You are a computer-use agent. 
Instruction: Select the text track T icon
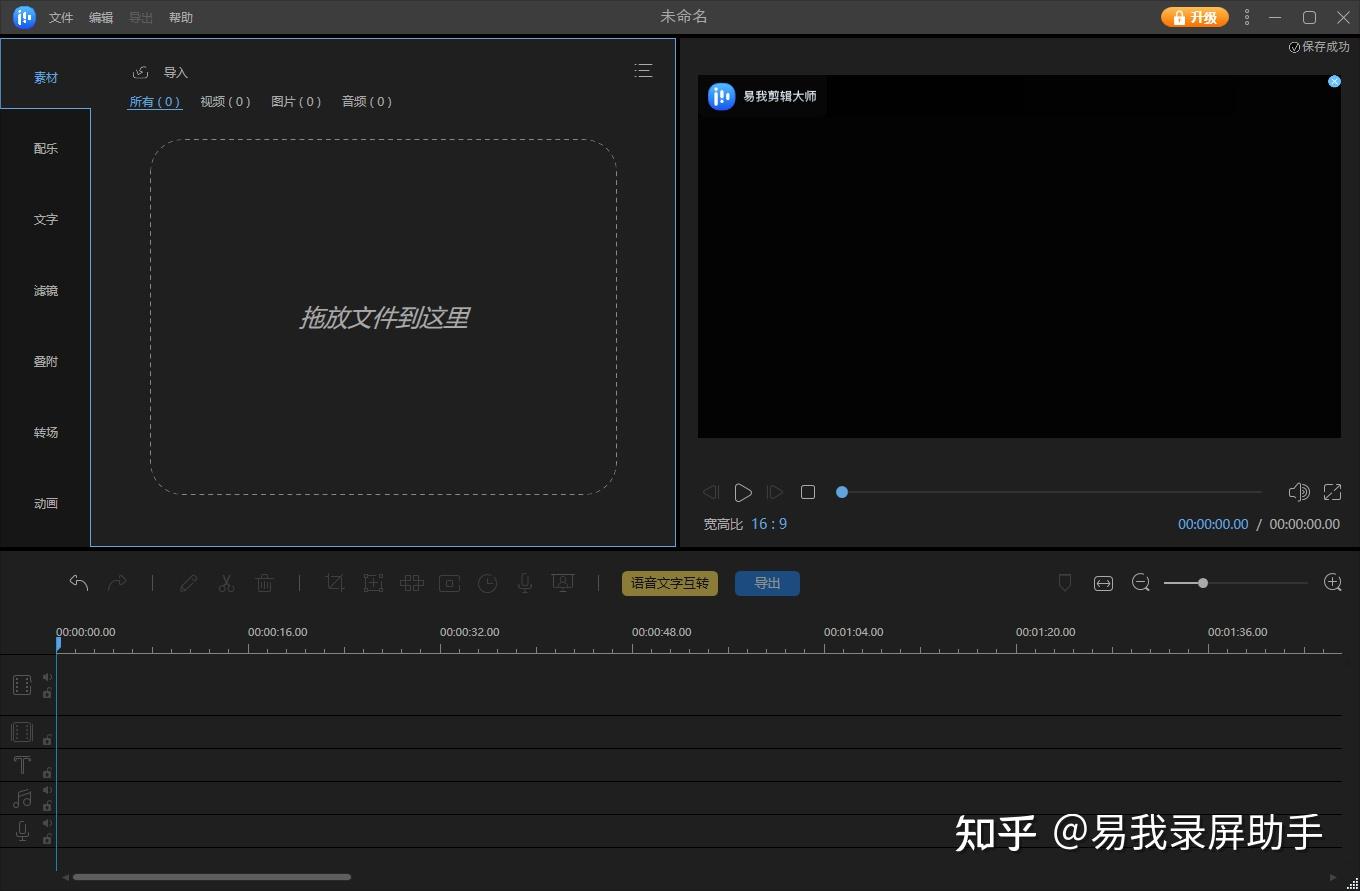coord(22,765)
